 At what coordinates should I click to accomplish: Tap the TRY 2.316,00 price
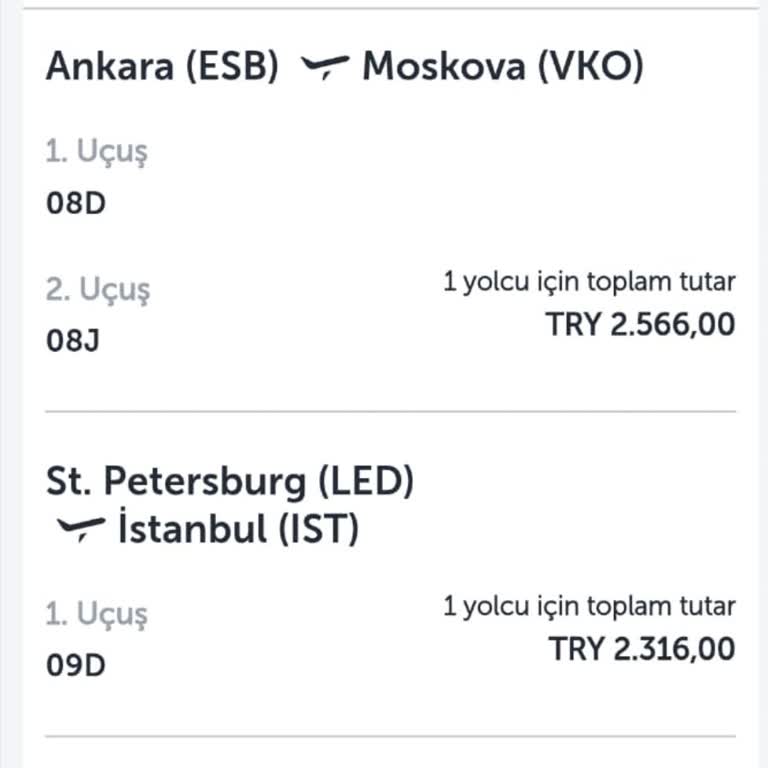click(x=641, y=648)
